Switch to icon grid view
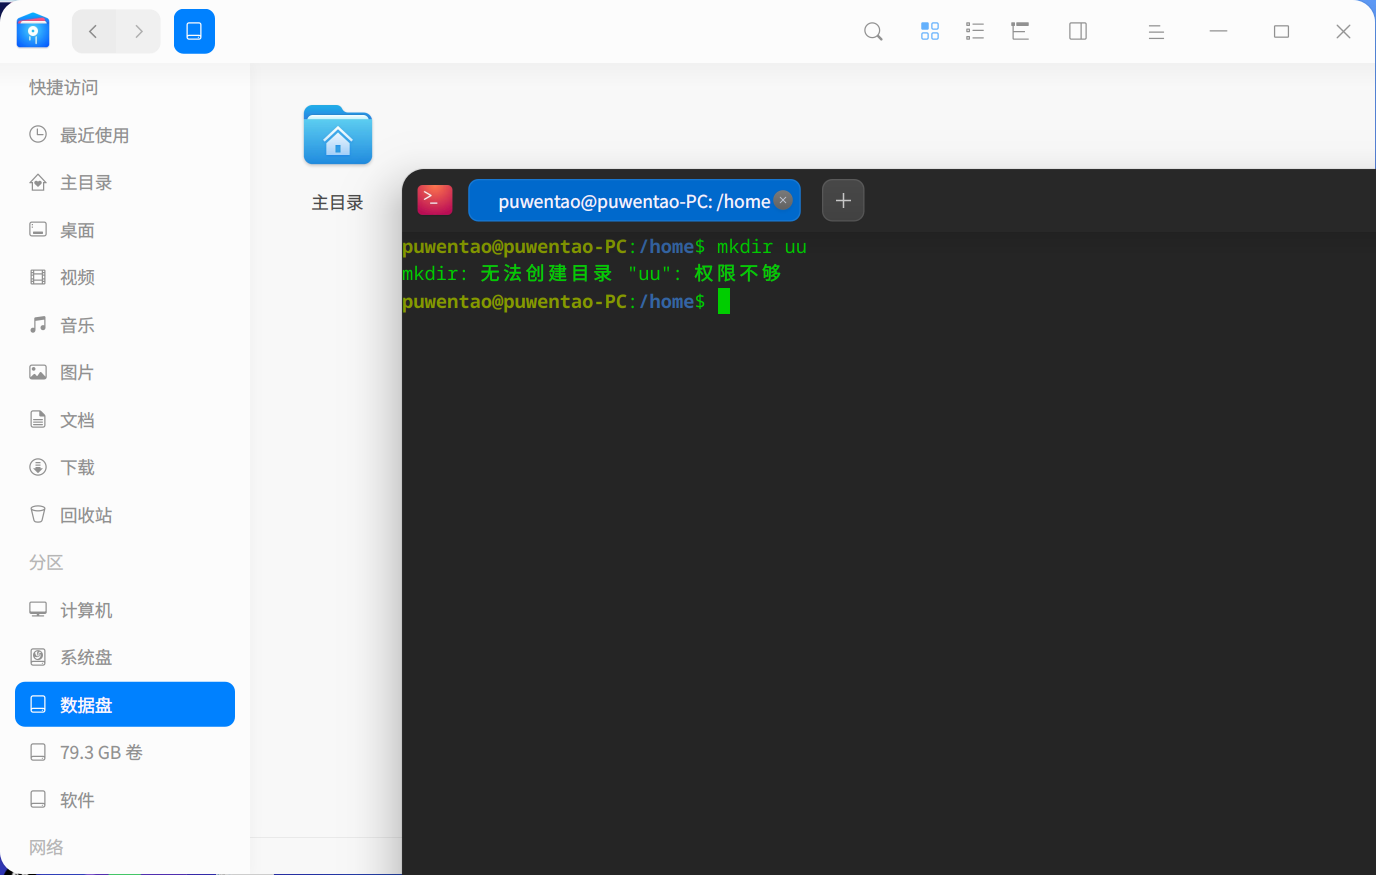 pos(930,32)
